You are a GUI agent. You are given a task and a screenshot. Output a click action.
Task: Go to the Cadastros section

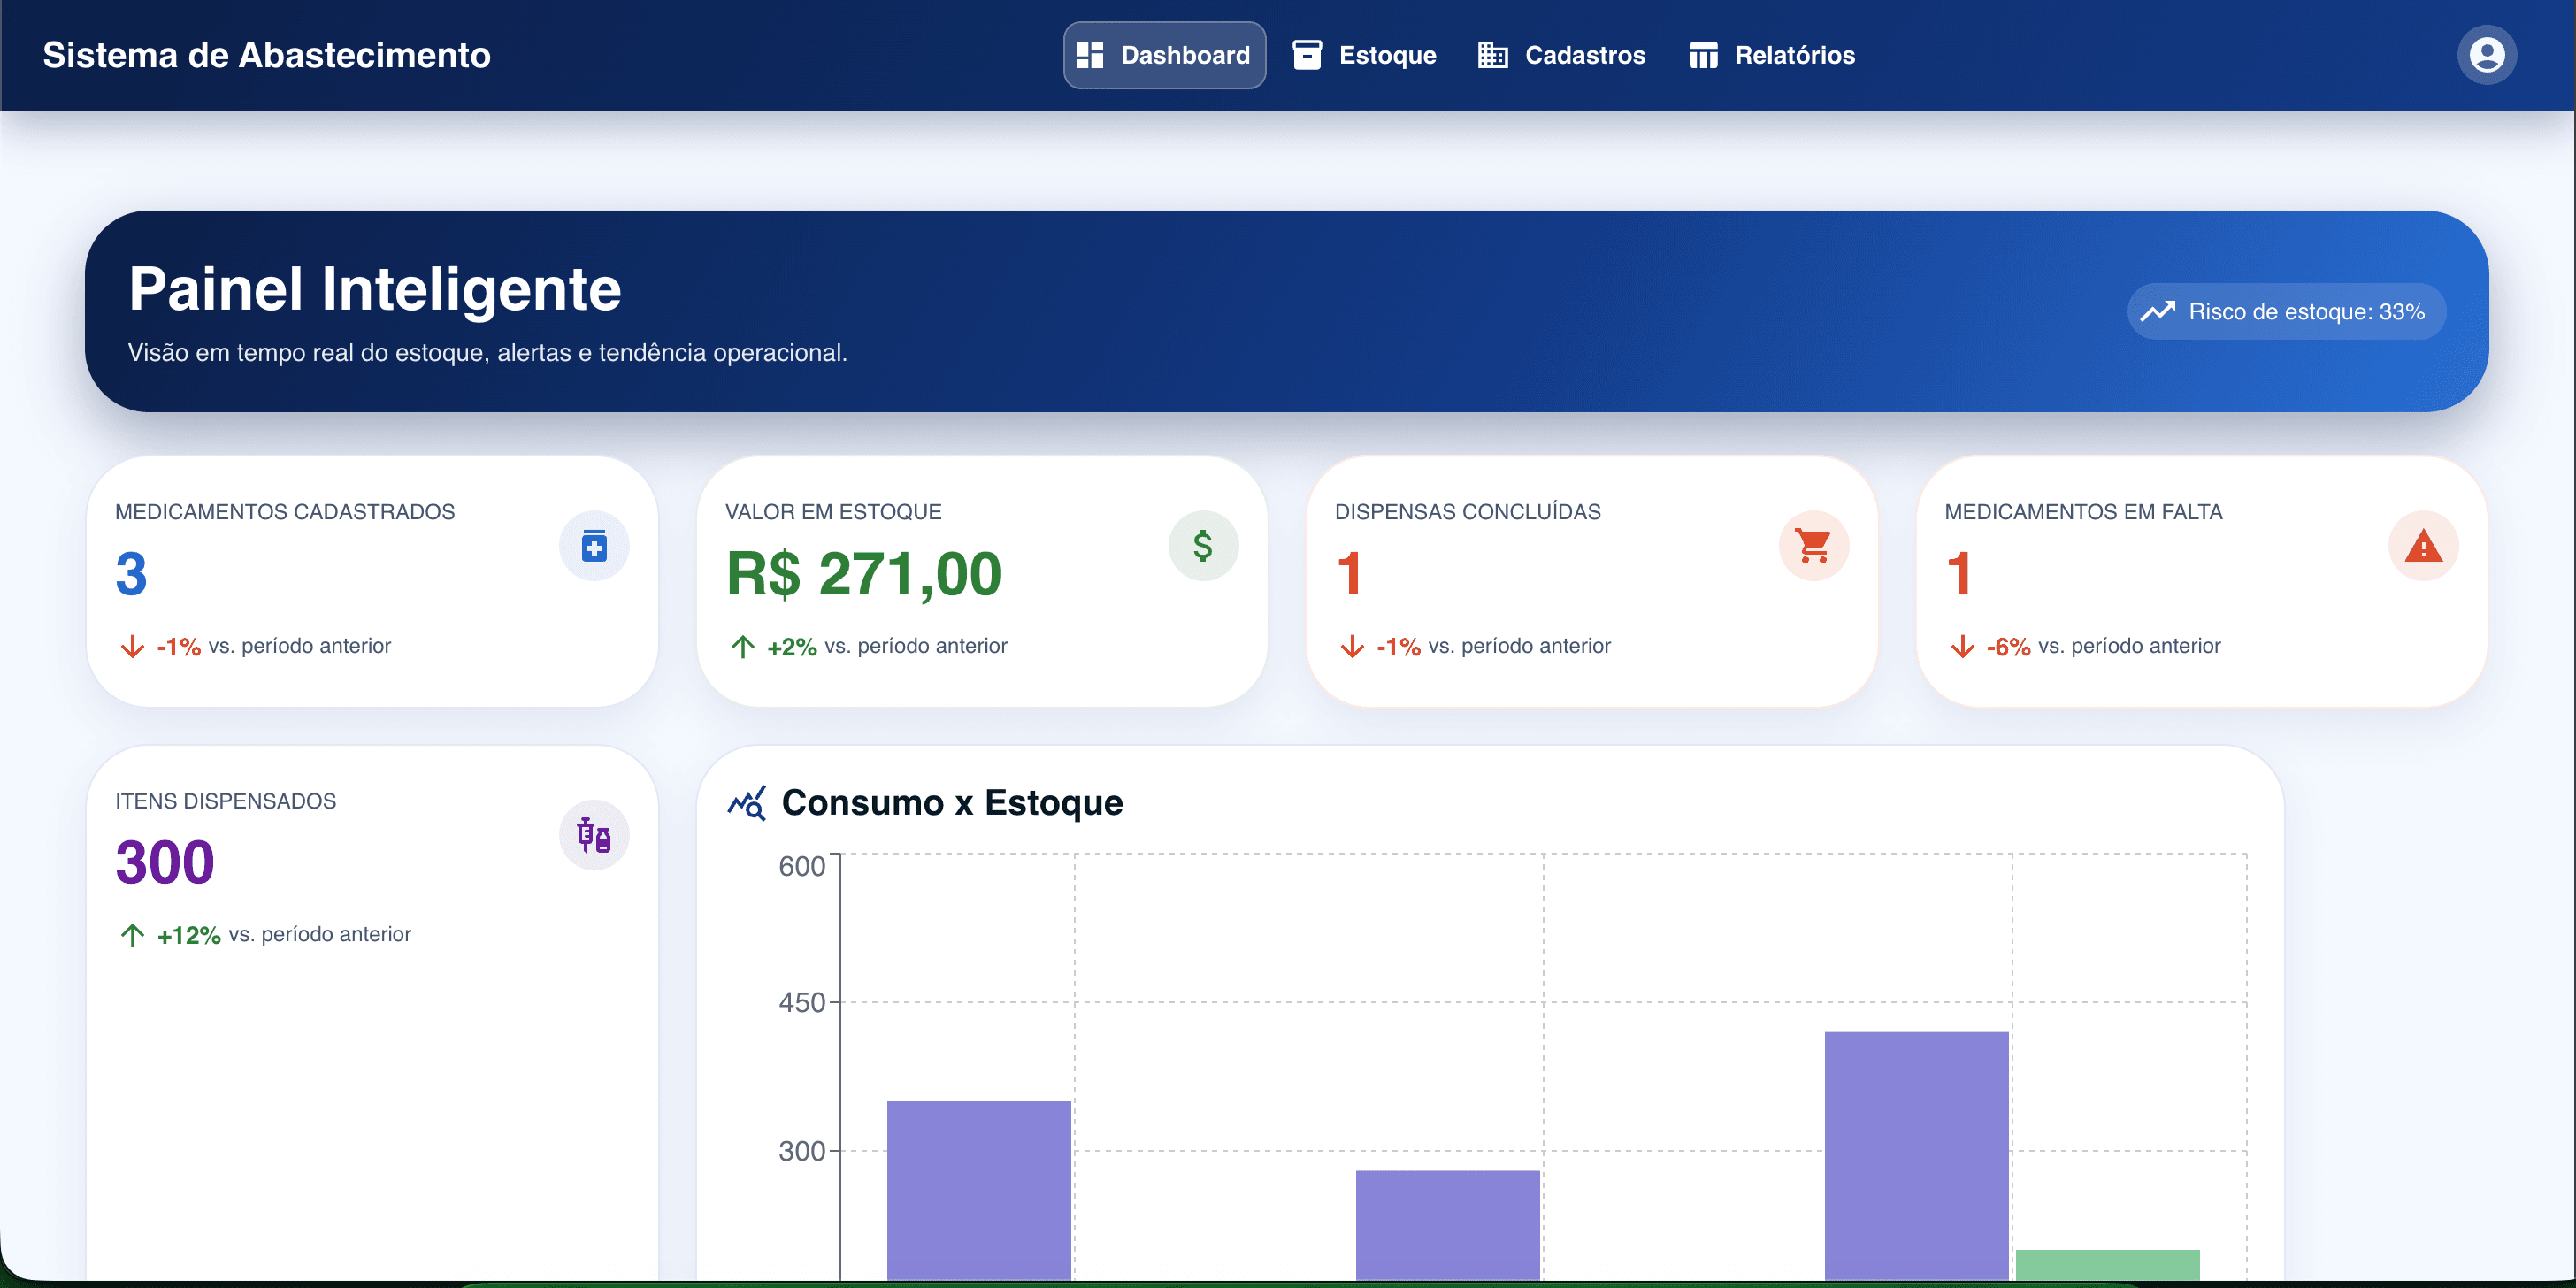click(x=1561, y=55)
